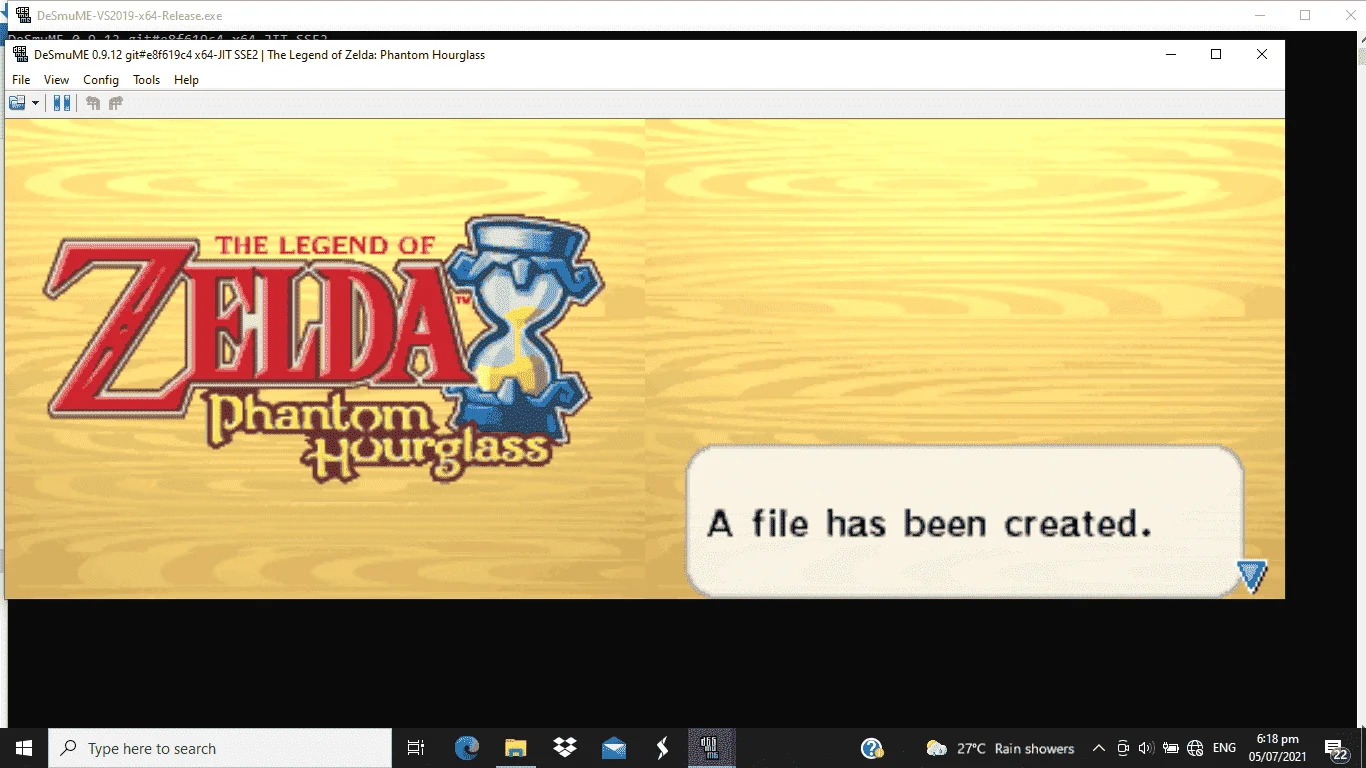
Task: Open the Config menu
Action: click(x=101, y=80)
